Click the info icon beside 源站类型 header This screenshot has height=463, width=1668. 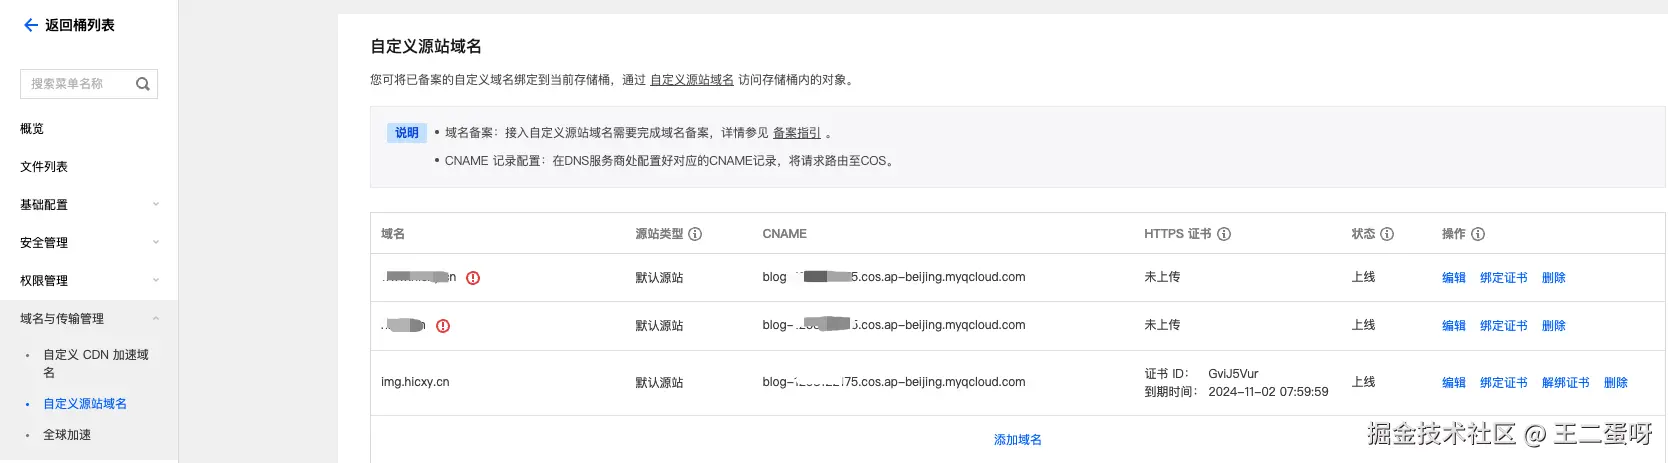(695, 234)
